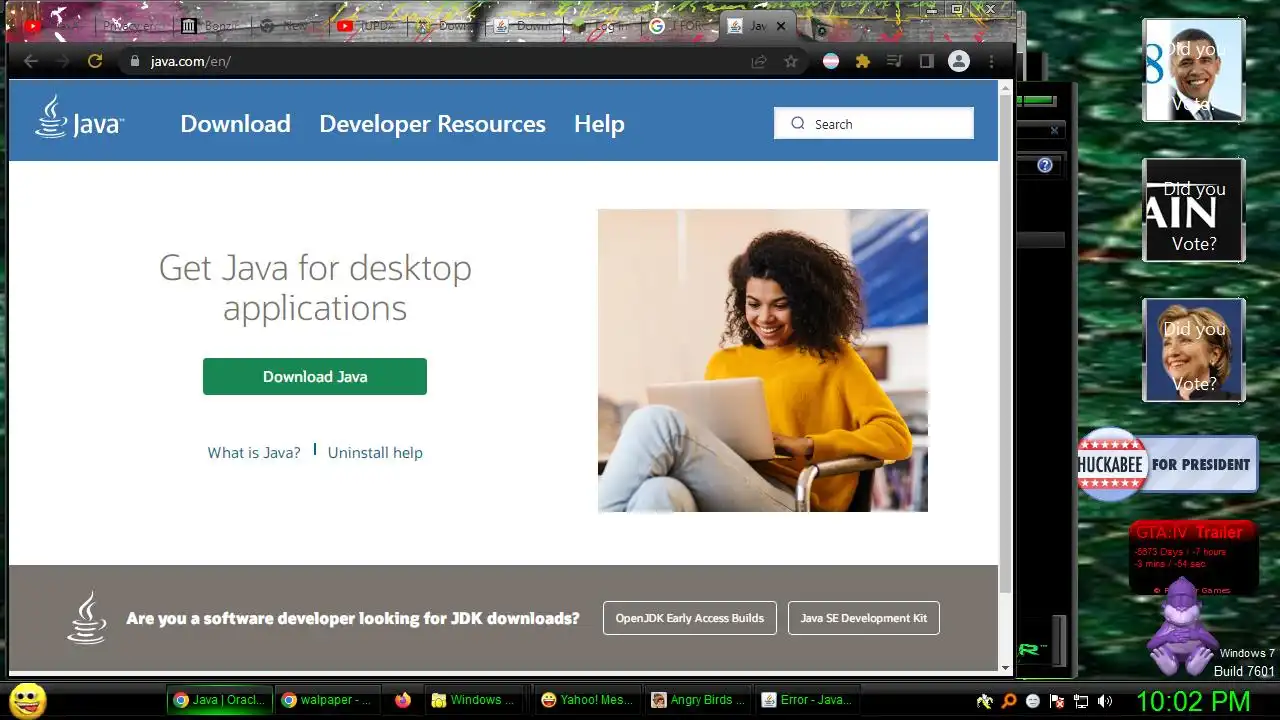This screenshot has height=720, width=1280.
Task: Open the Download menu item
Action: [235, 124]
